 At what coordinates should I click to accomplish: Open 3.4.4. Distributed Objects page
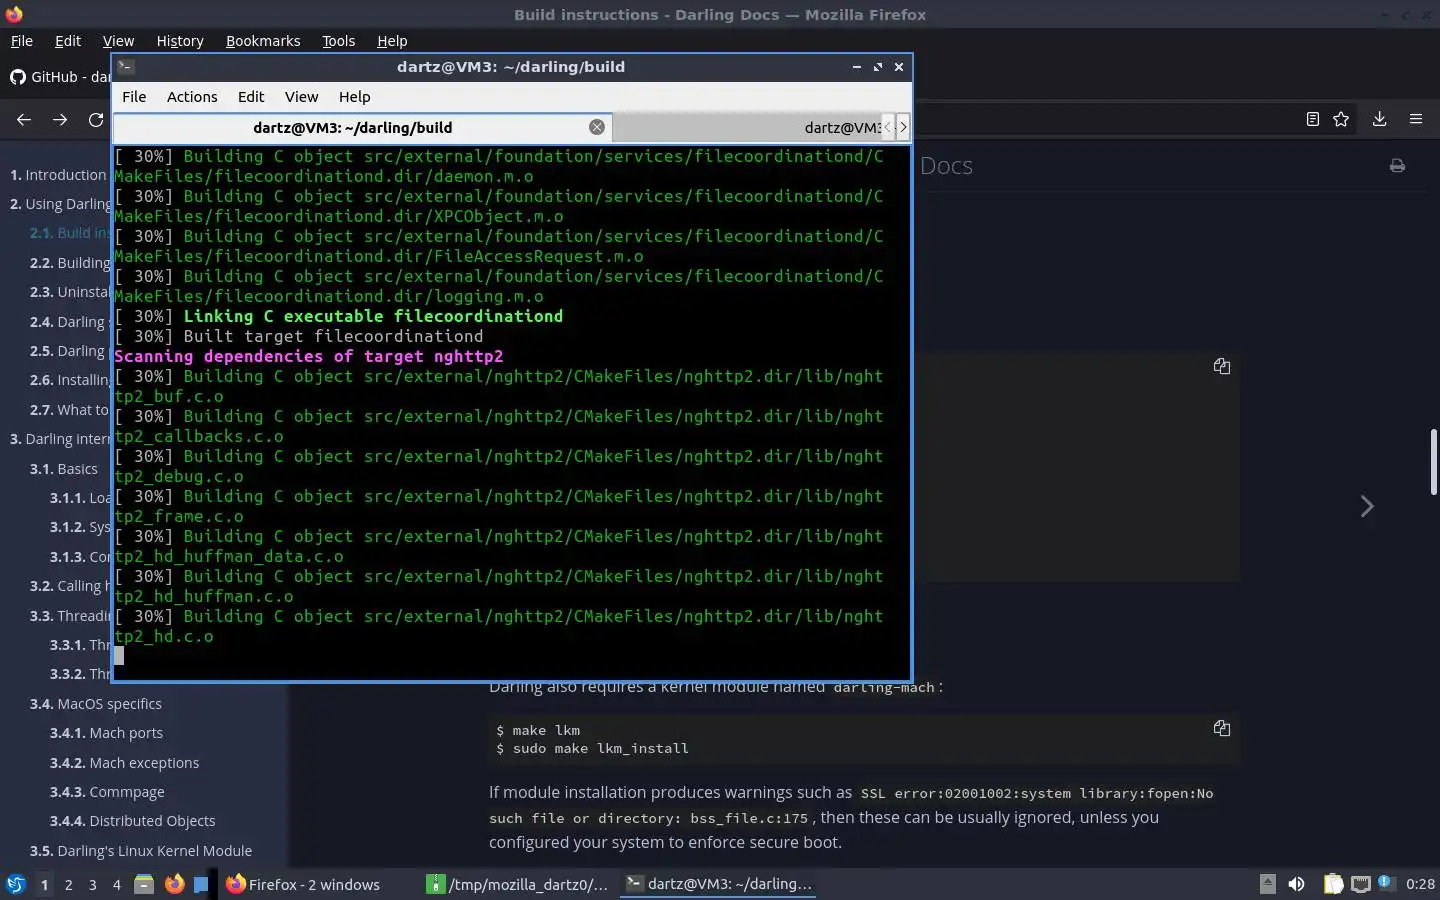click(132, 821)
